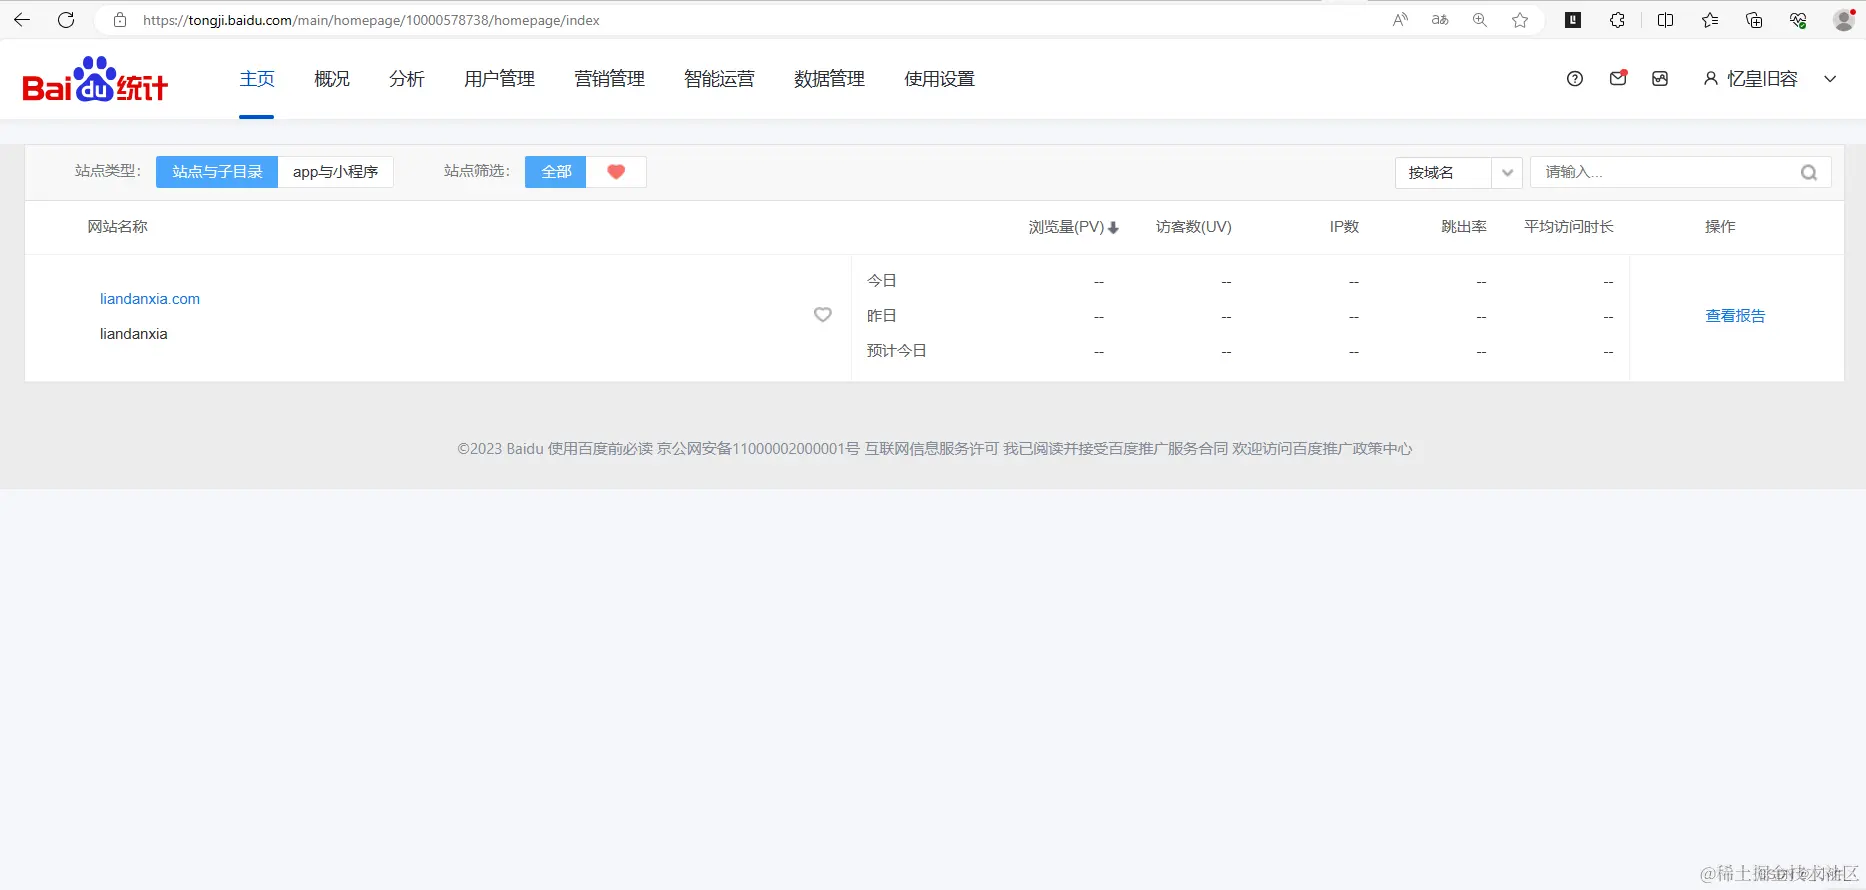Go back with browser back arrow
Viewport: 1866px width, 890px height.
pos(21,20)
